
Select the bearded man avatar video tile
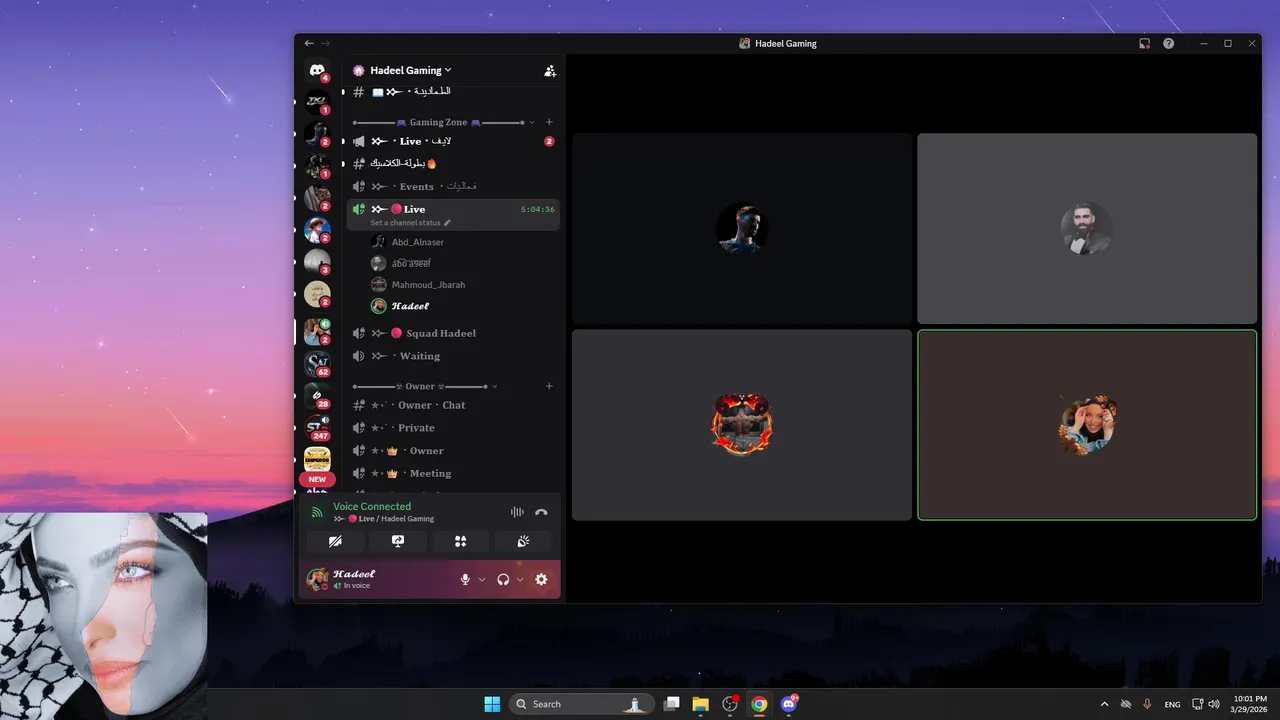1087,229
